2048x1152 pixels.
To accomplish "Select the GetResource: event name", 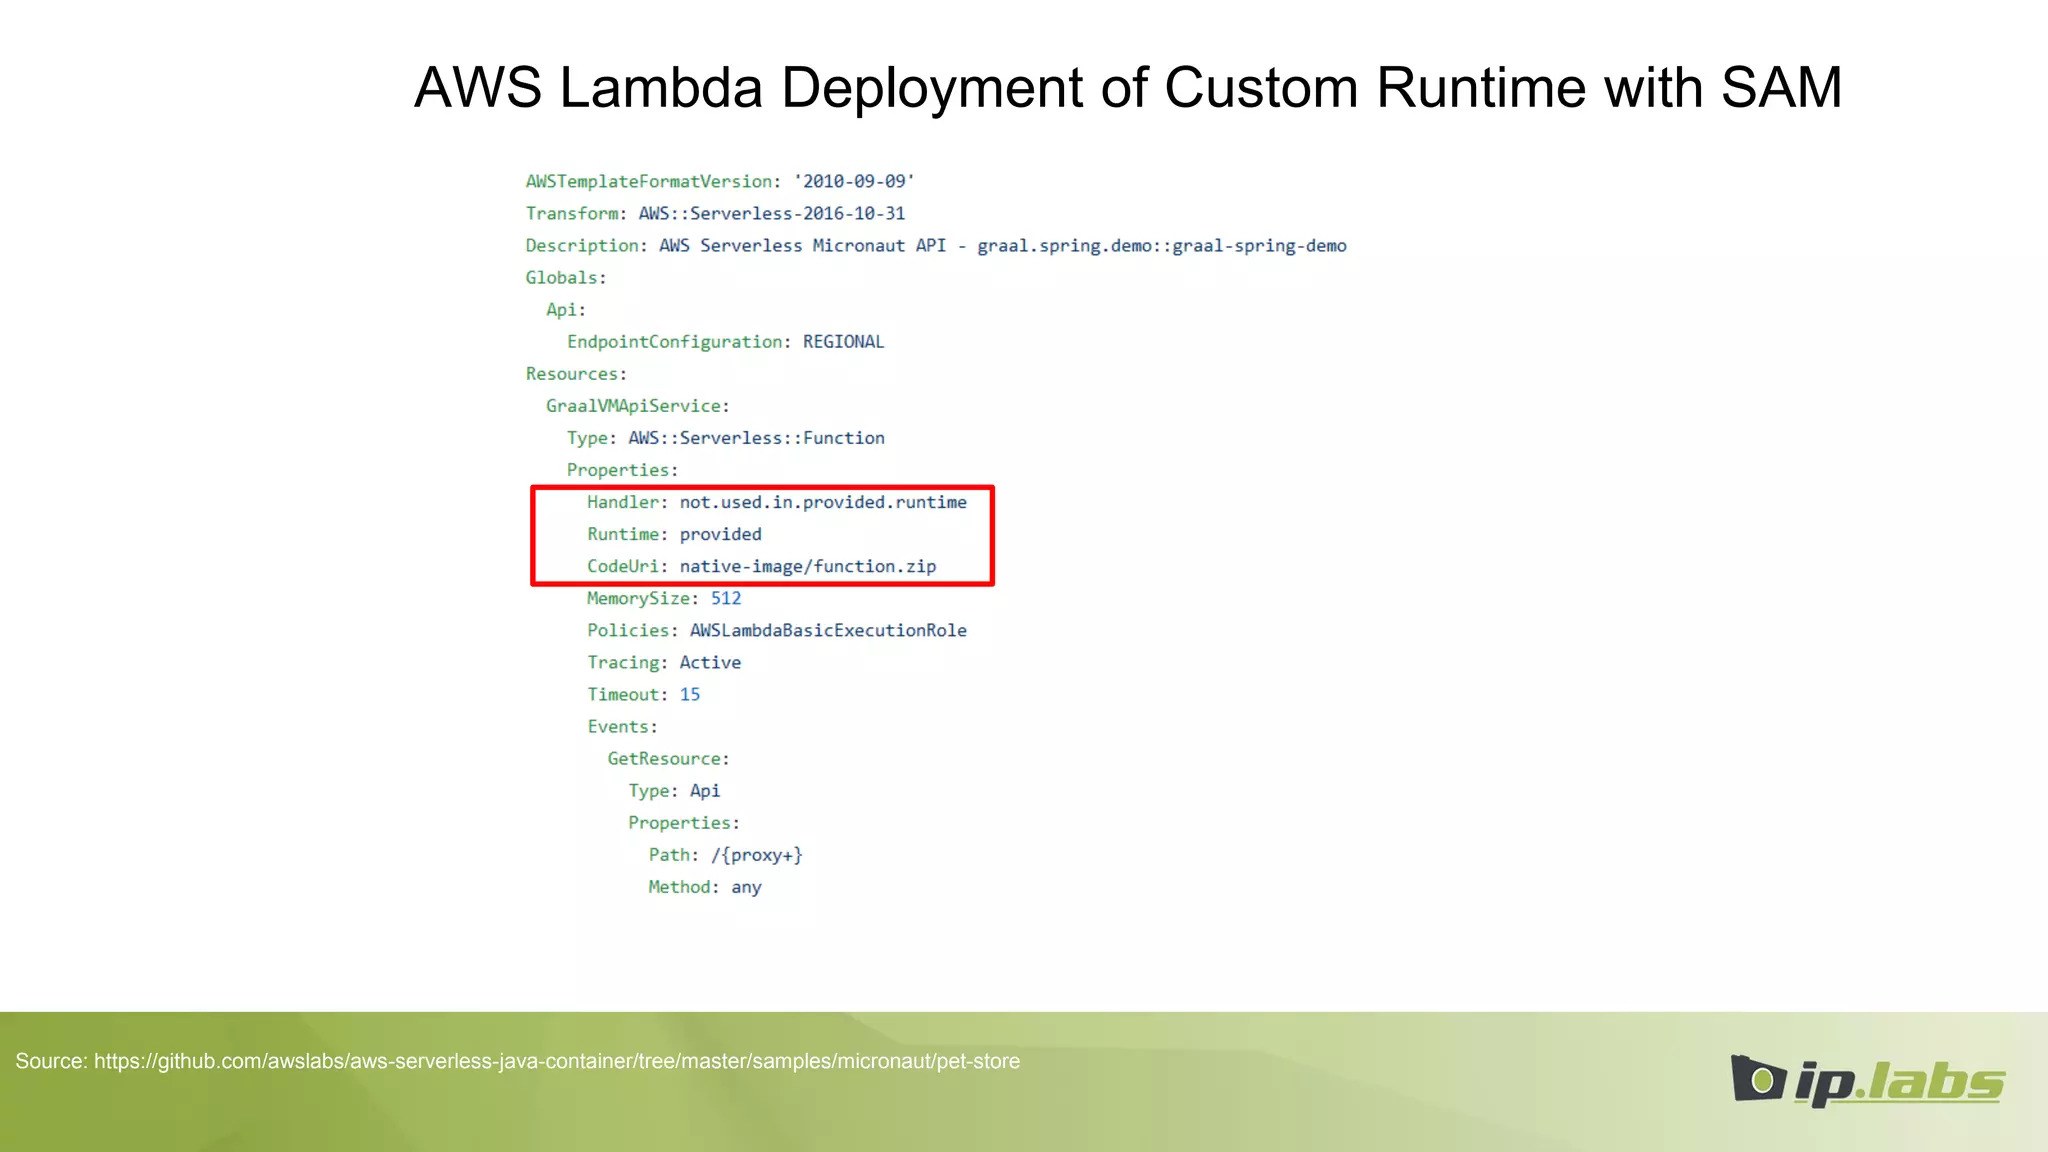I will click(669, 759).
